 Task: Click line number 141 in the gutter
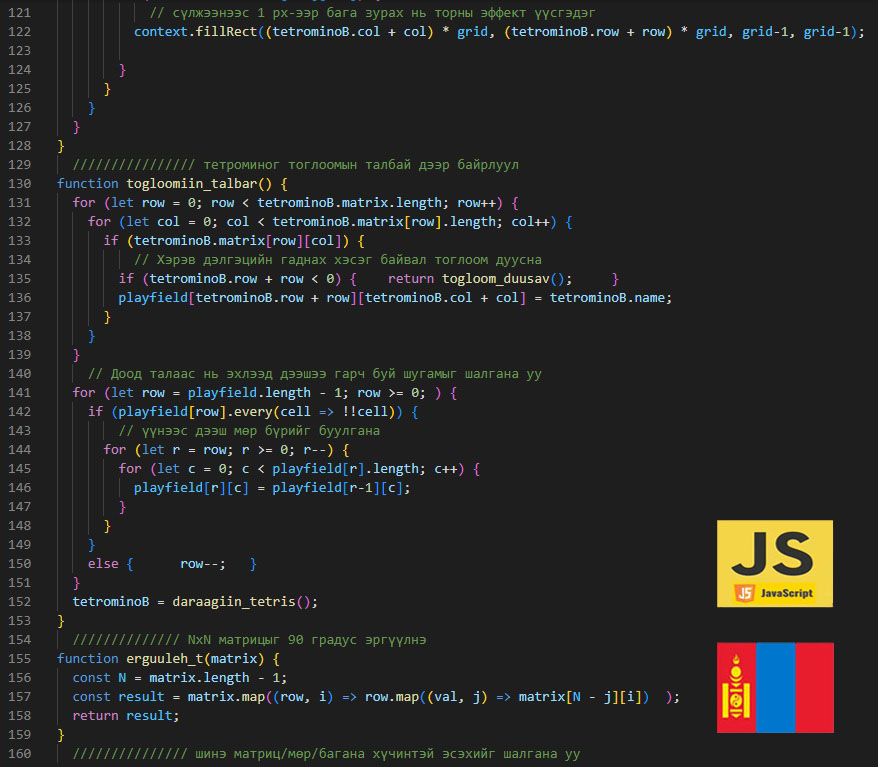(20, 393)
